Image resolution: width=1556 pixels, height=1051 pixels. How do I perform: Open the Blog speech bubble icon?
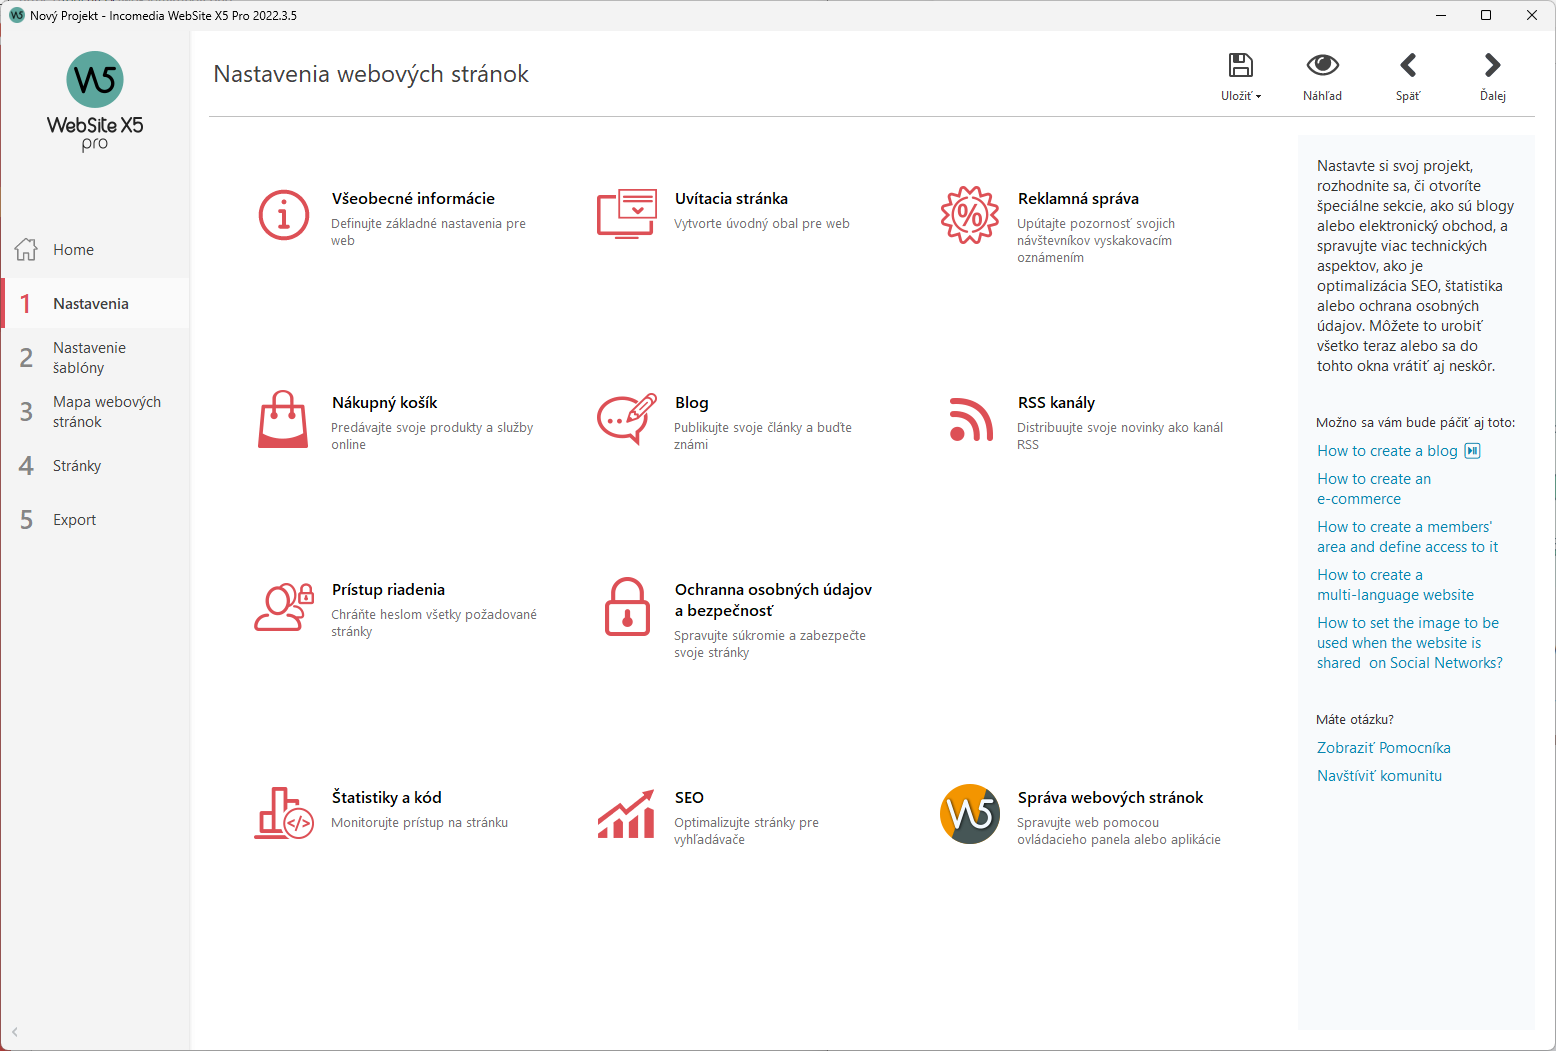[627, 419]
